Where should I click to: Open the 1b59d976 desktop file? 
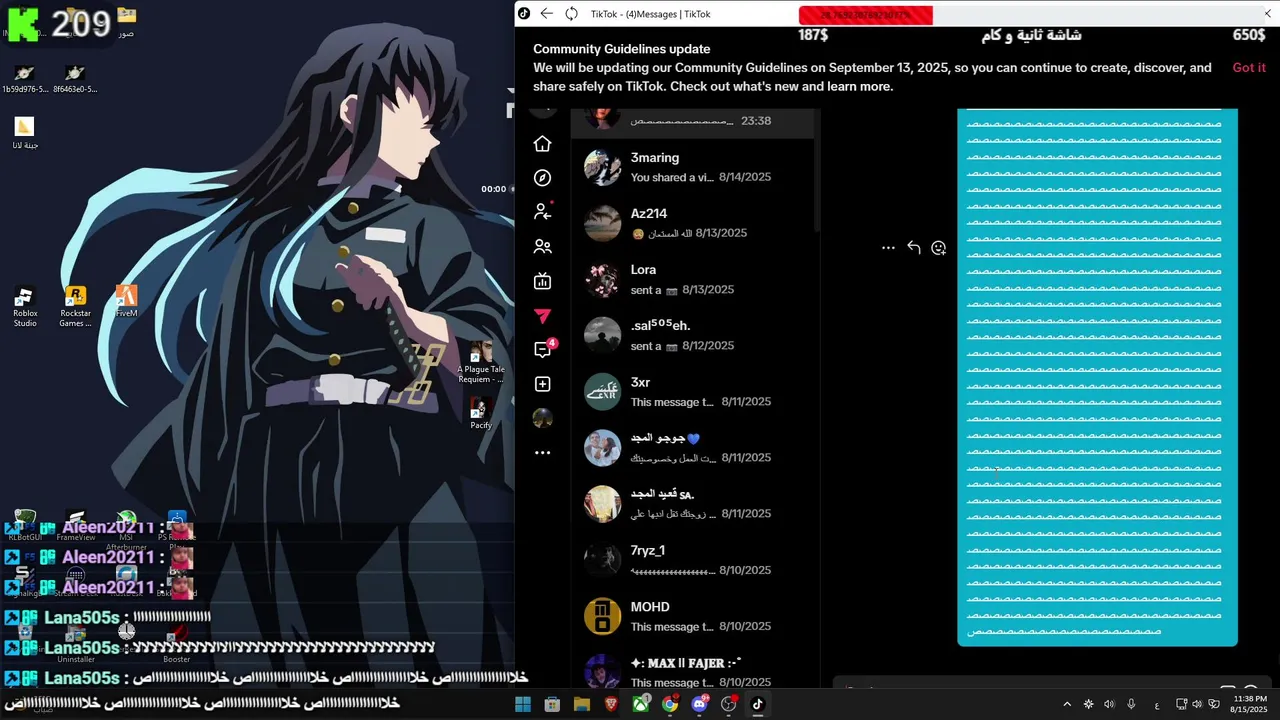(25, 78)
